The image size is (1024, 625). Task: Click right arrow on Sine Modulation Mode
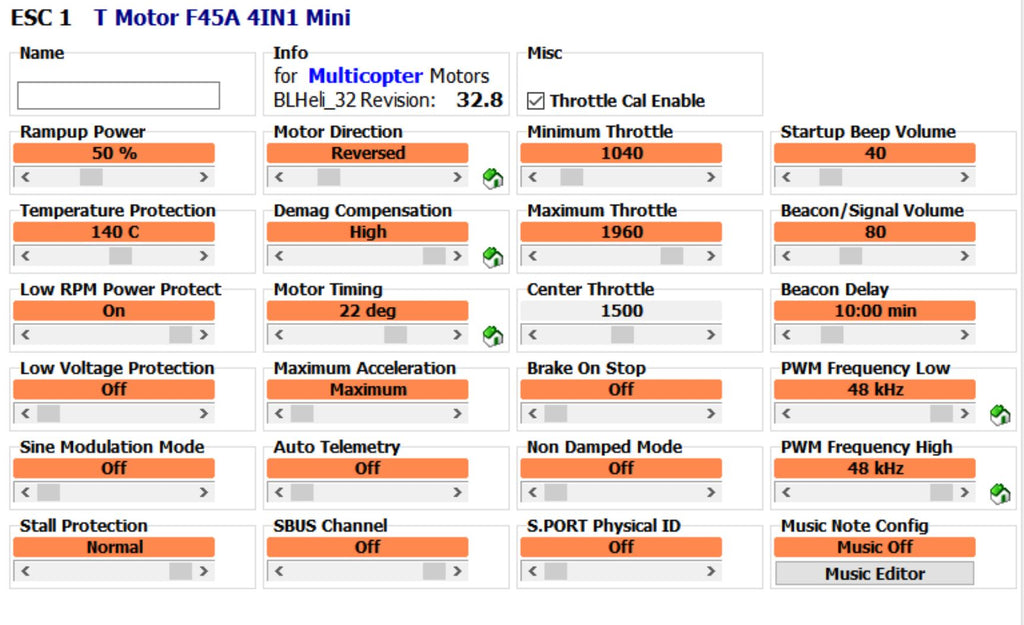point(204,492)
